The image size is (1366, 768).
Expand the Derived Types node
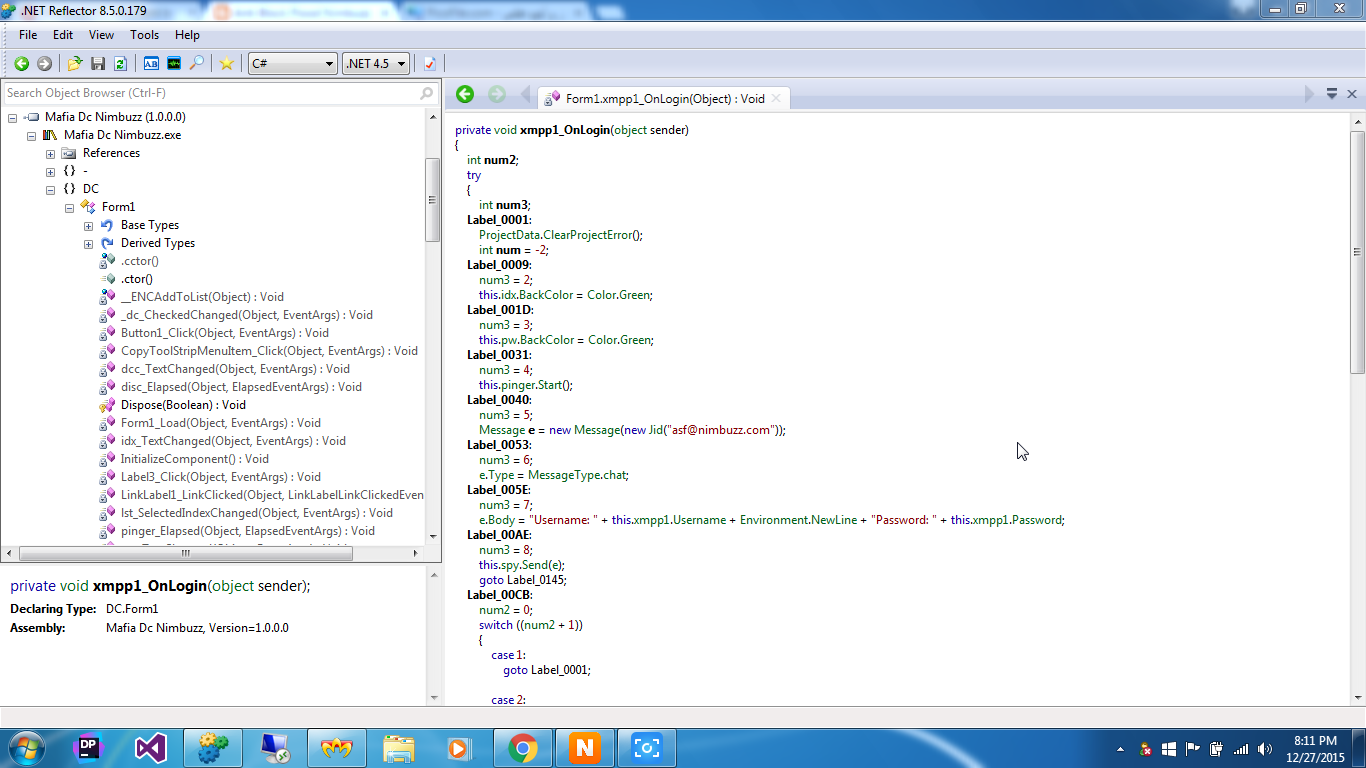coord(88,244)
